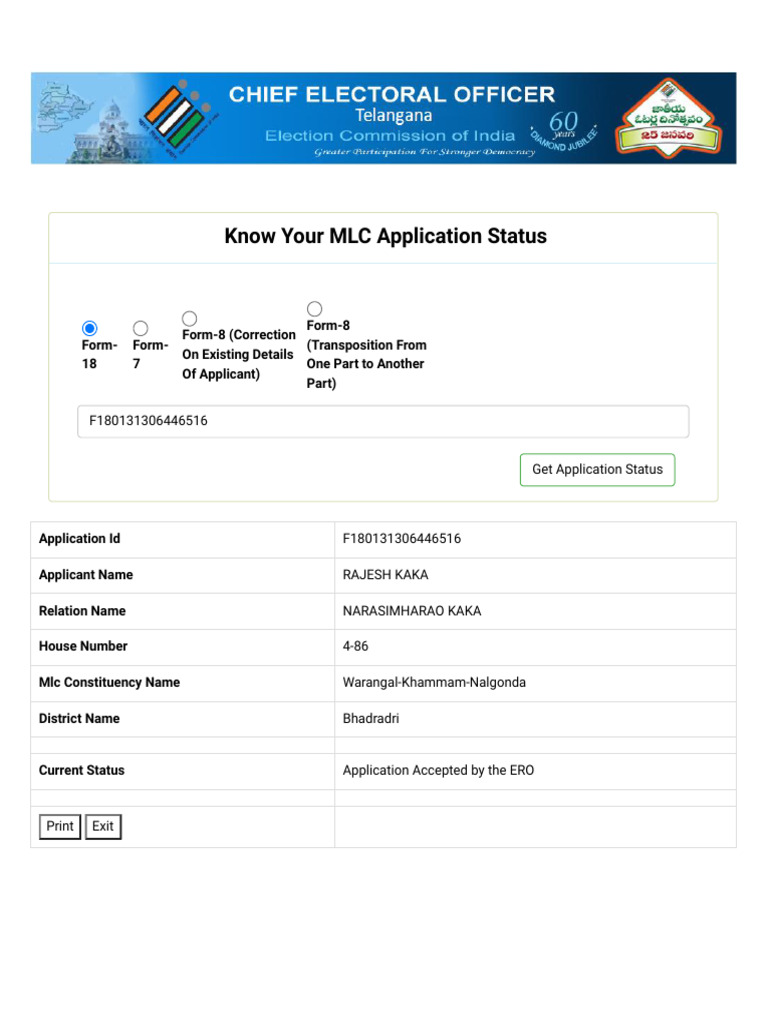Image resolution: width=768 pixels, height=1024 pixels.
Task: Click the 60 years Diamond Jubilee emblem
Action: point(564,129)
